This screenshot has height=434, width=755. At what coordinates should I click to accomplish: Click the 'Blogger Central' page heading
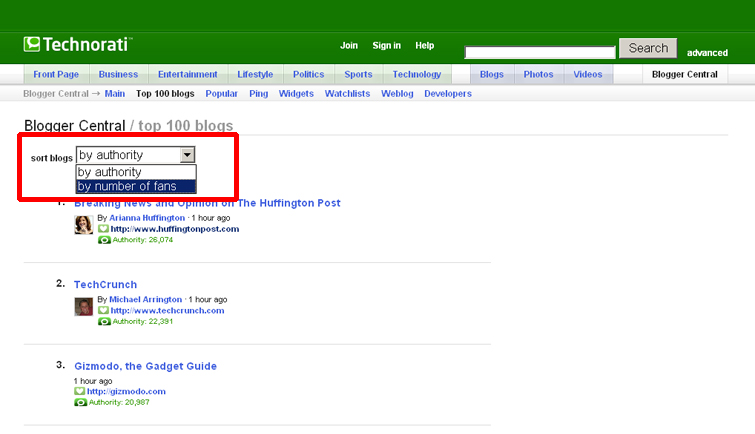point(75,126)
